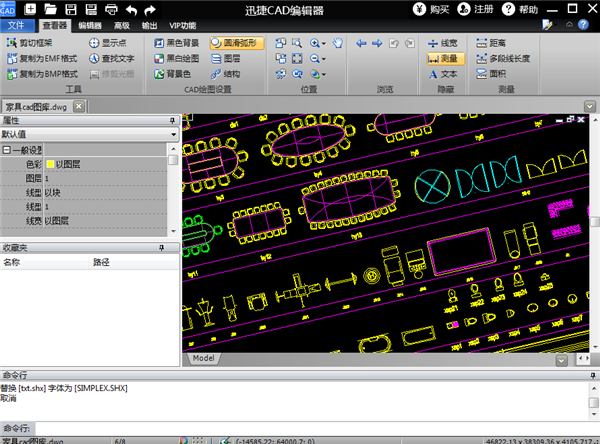
Task: Open 查找文字 search tool
Action: [112, 59]
